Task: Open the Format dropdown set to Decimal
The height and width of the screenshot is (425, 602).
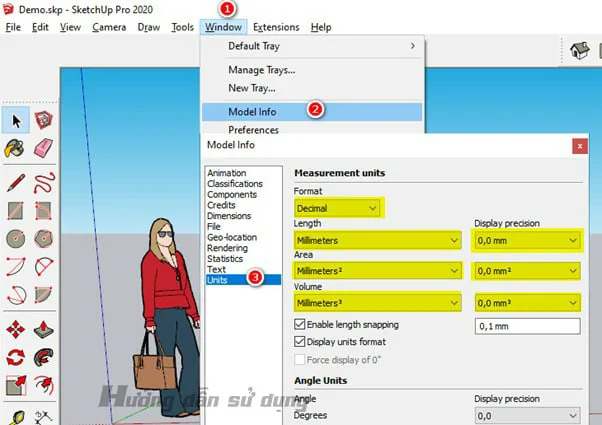Action: coord(337,208)
